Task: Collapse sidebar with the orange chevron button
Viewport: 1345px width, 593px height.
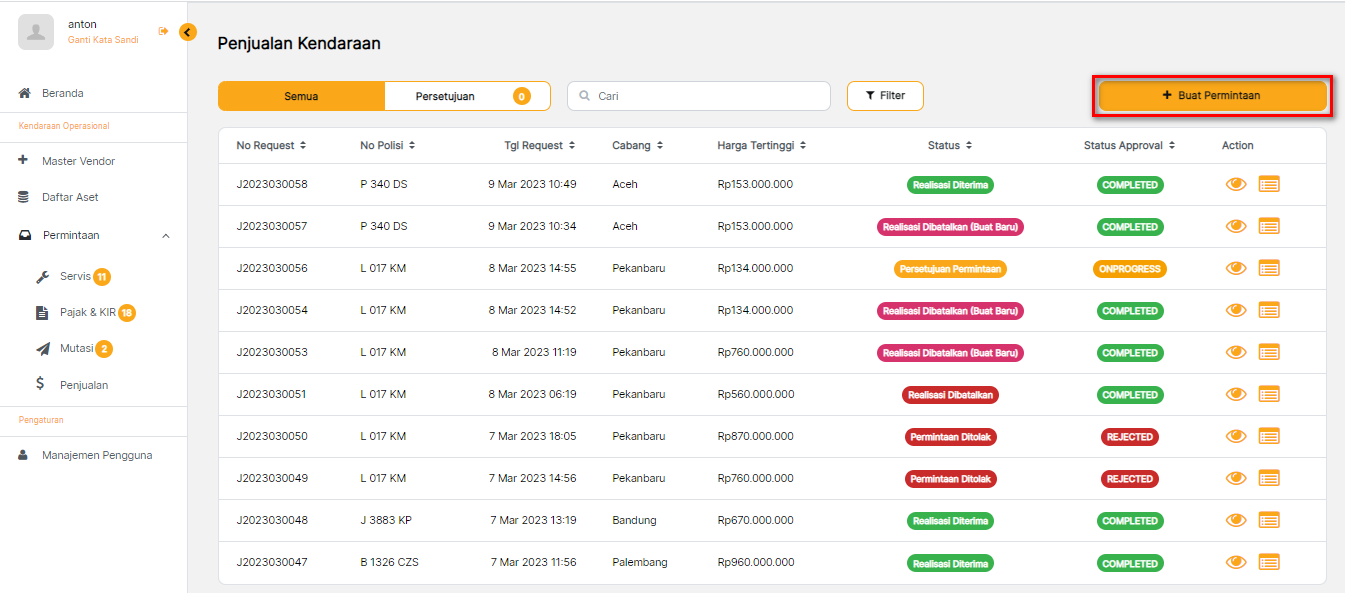Action: pyautogui.click(x=188, y=32)
